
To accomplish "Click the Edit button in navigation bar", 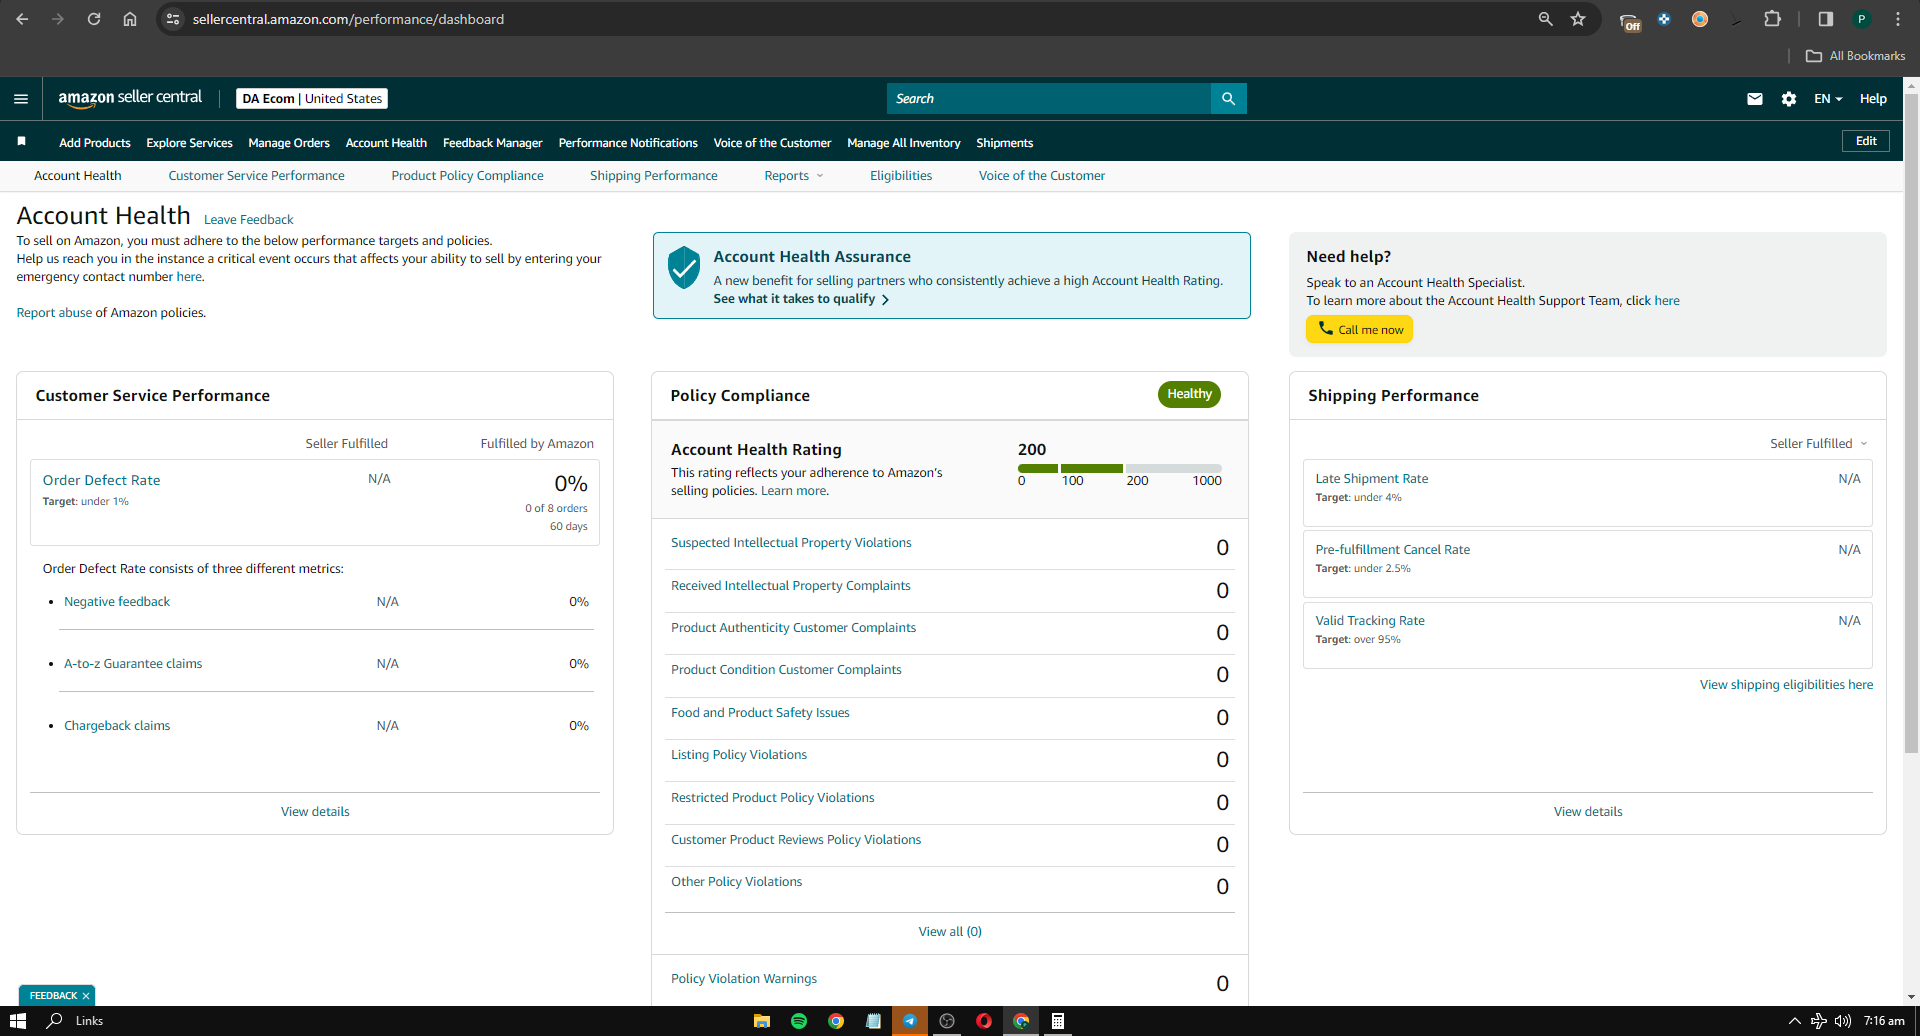I will click(1866, 141).
